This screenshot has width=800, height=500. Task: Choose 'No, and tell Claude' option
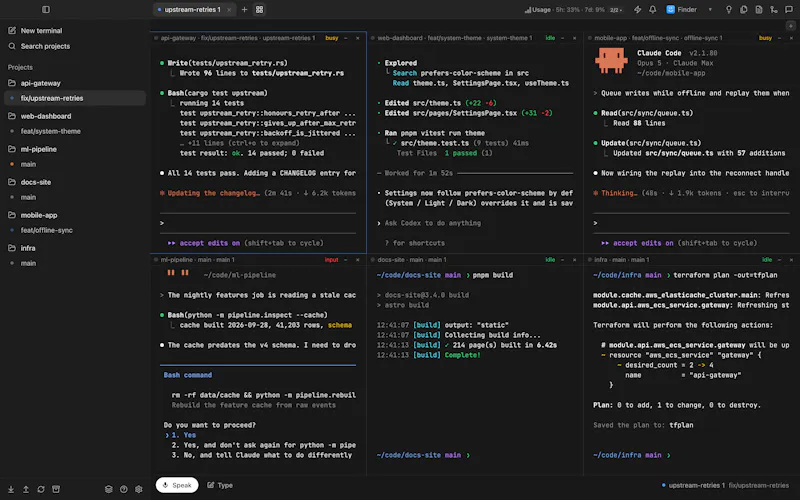pyautogui.click(x=261, y=455)
